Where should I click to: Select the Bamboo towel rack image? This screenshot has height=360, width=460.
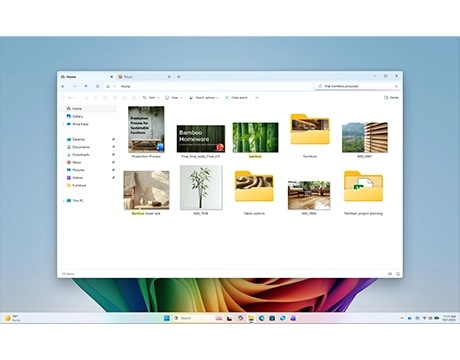[x=146, y=190]
